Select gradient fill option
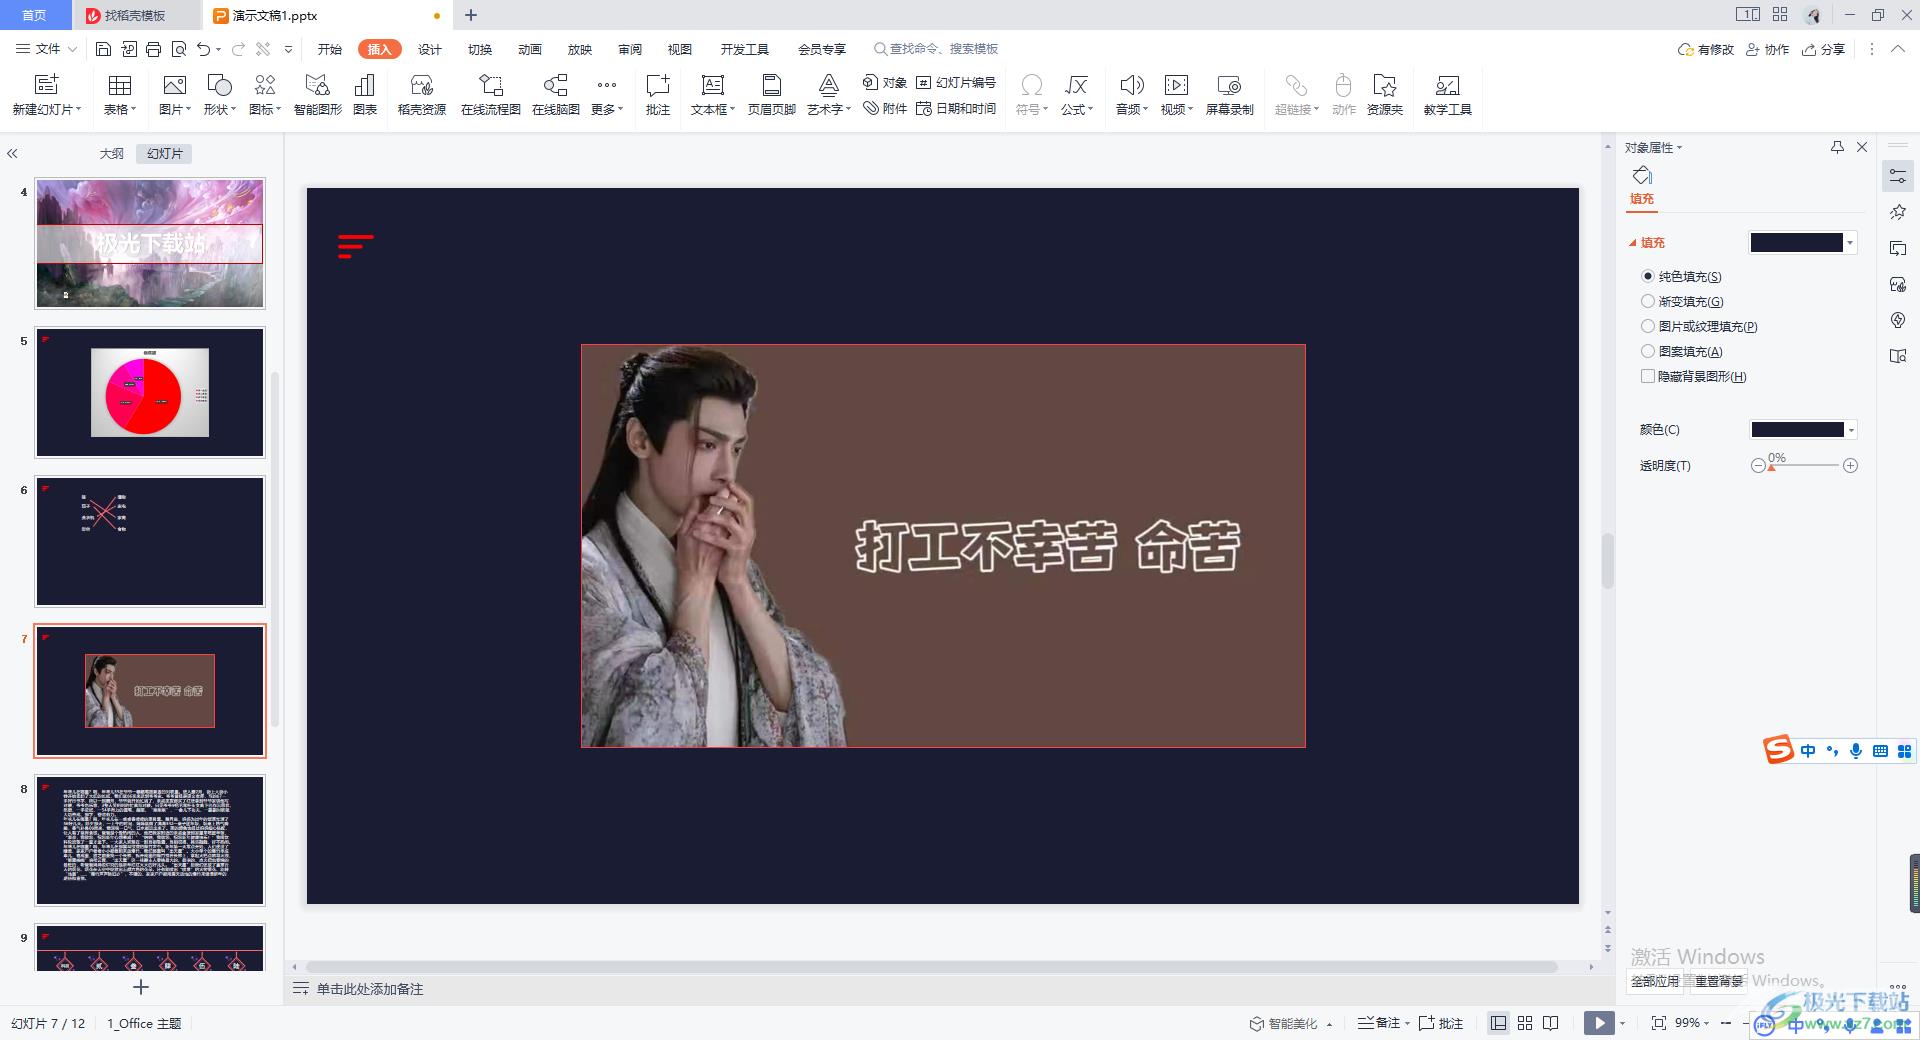1920x1040 pixels. pyautogui.click(x=1682, y=301)
